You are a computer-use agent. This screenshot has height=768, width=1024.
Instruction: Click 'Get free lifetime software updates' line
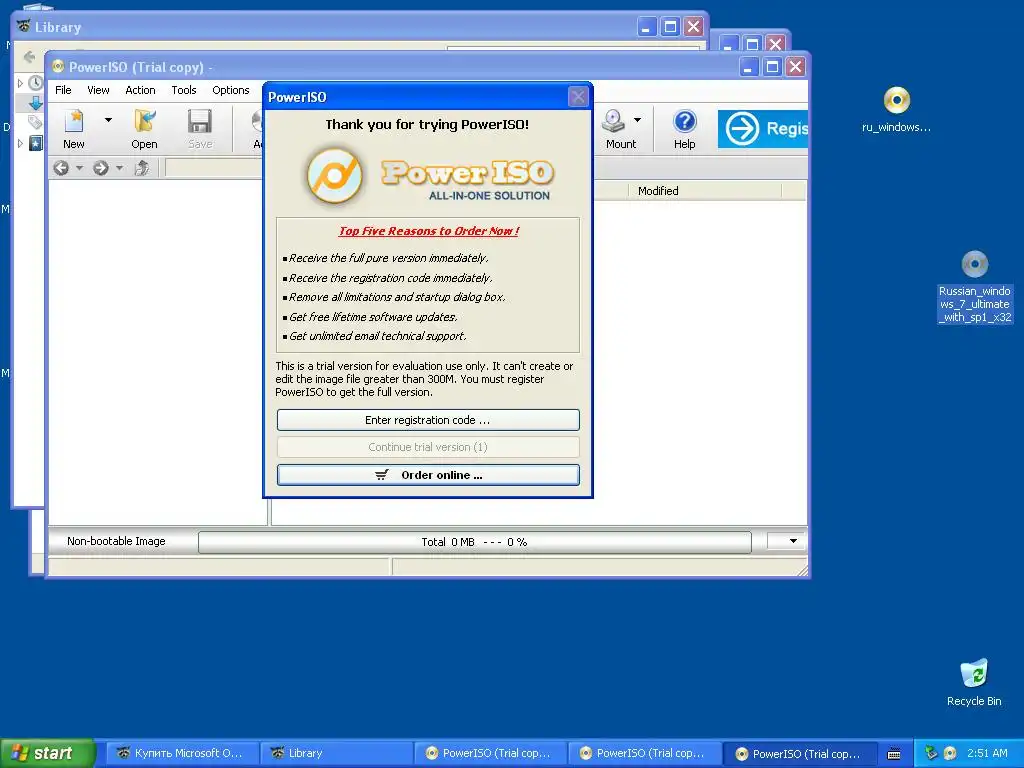click(372, 317)
